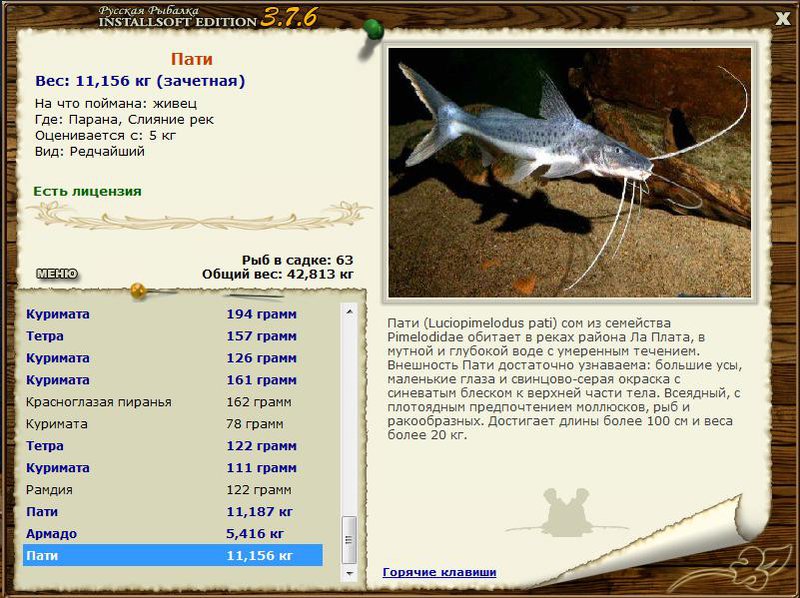Click the fish list scrollbar thumb
The width and height of the screenshot is (800, 598).
coord(349,539)
